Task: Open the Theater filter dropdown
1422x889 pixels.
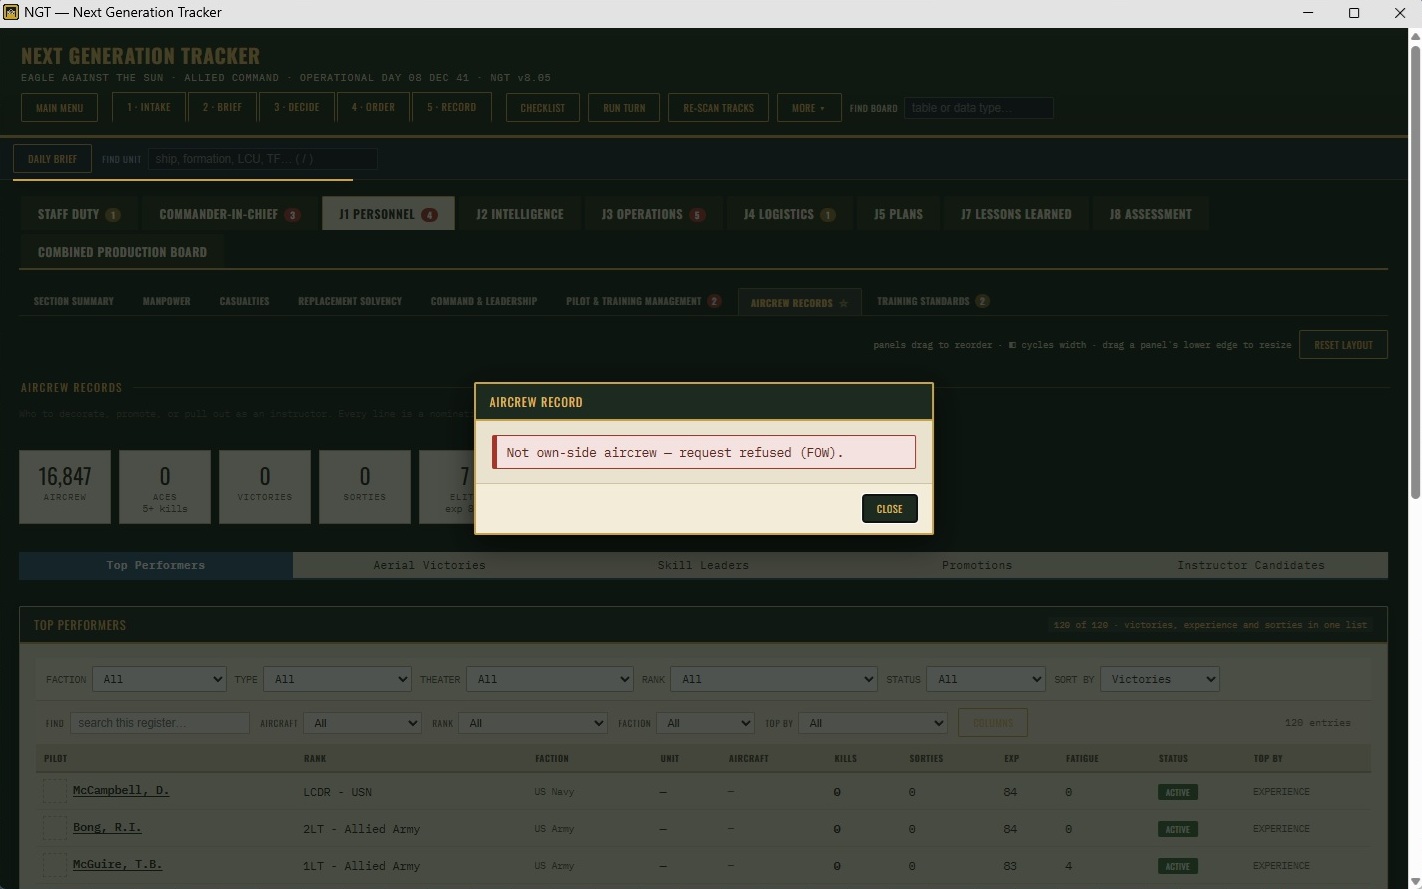Action: pyautogui.click(x=550, y=680)
